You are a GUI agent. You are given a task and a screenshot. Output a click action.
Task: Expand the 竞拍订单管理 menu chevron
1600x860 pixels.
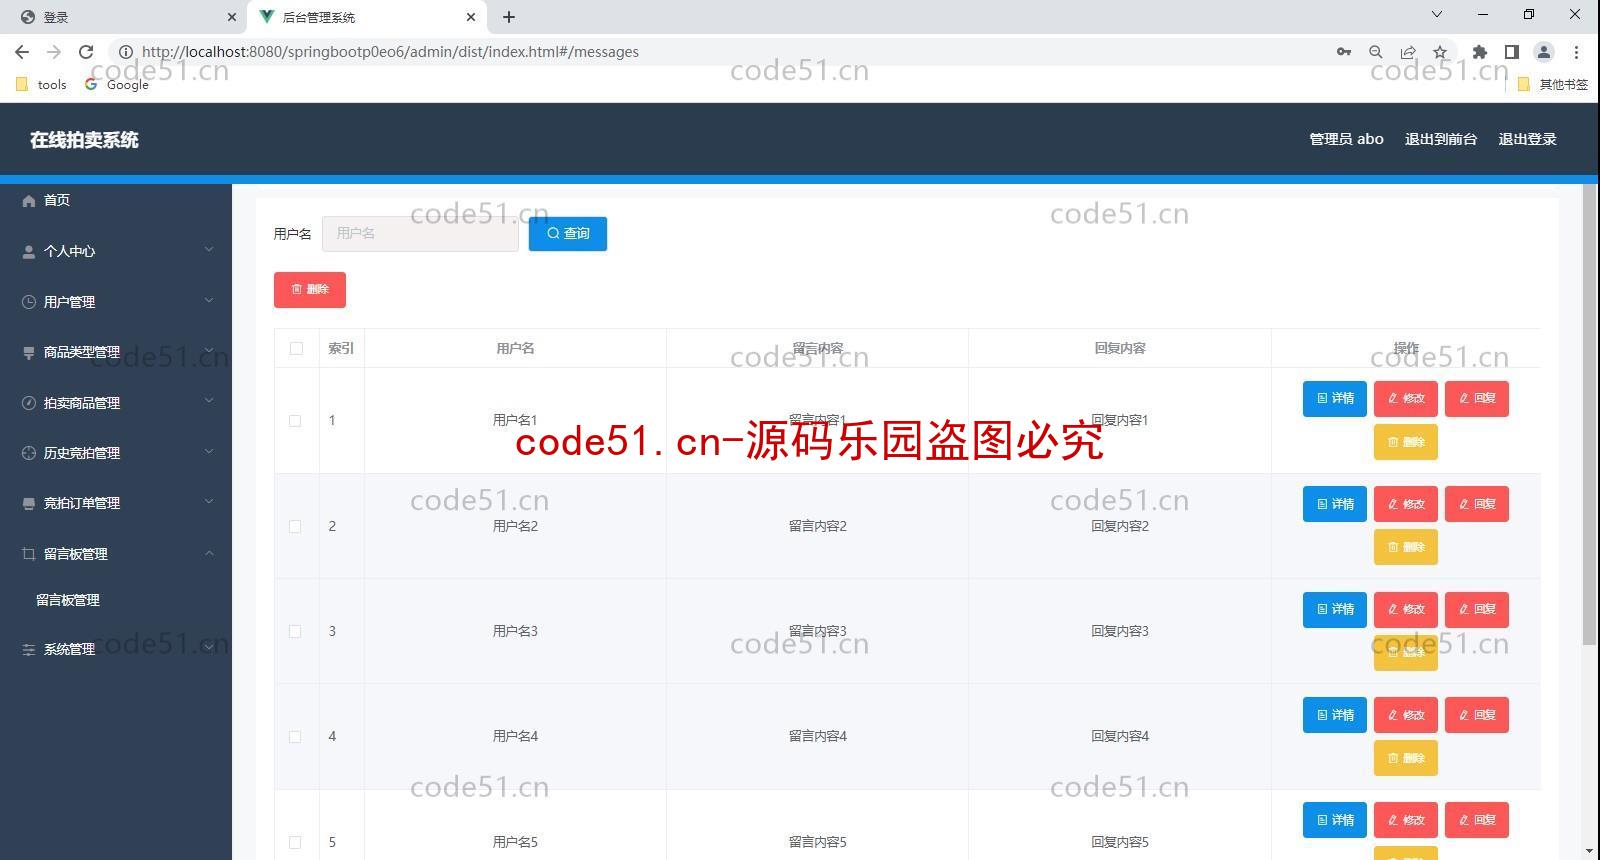click(x=209, y=502)
